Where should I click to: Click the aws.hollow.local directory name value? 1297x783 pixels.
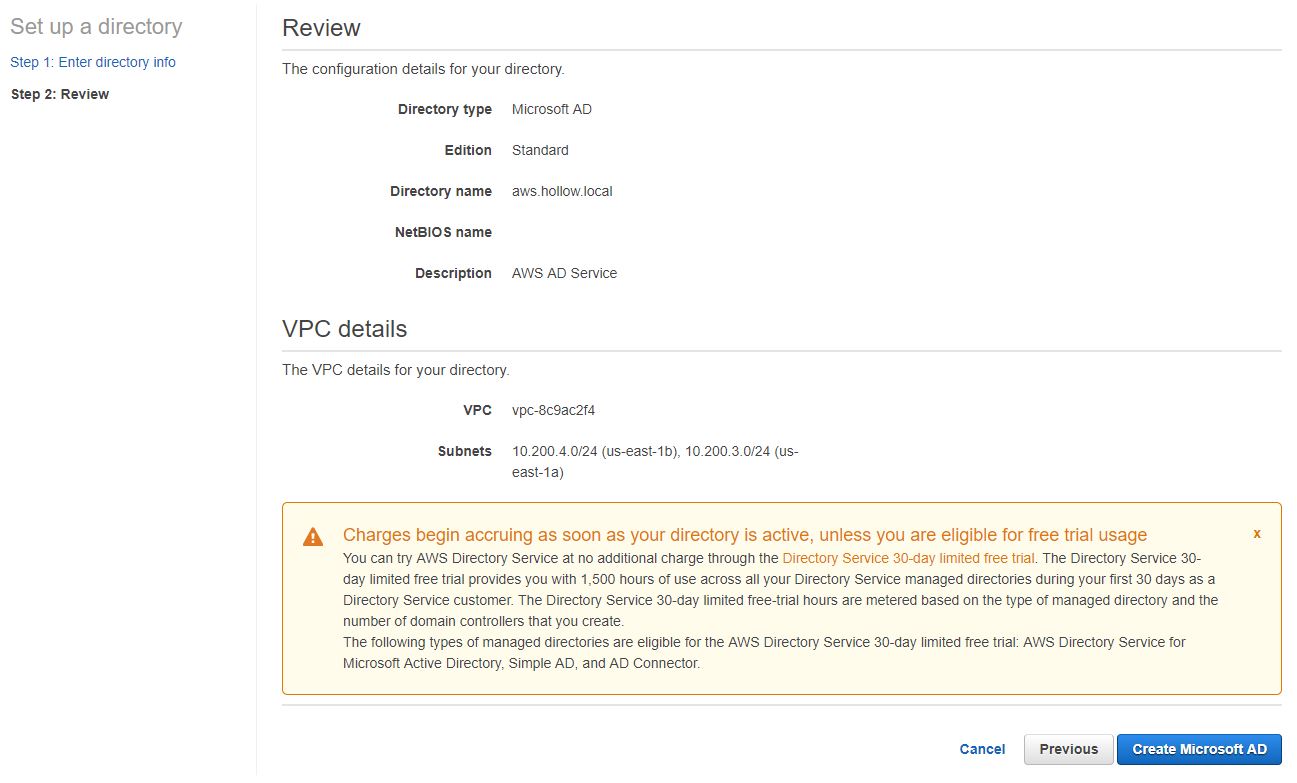point(562,191)
